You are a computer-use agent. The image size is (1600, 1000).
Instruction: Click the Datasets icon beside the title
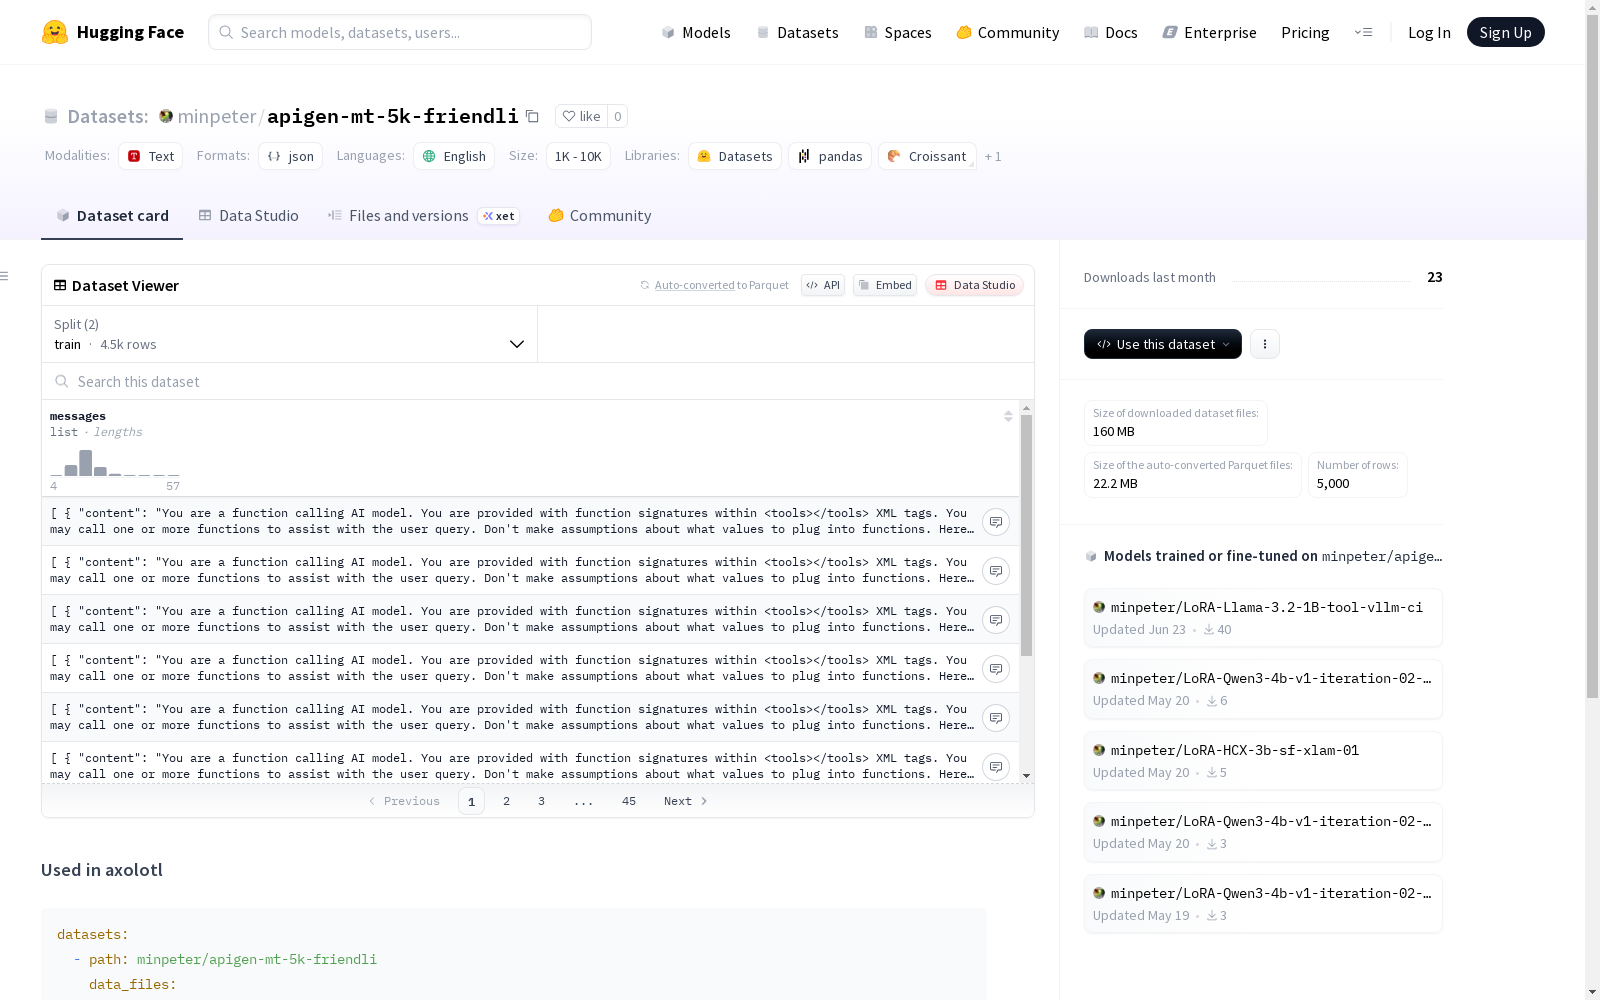click(x=51, y=117)
